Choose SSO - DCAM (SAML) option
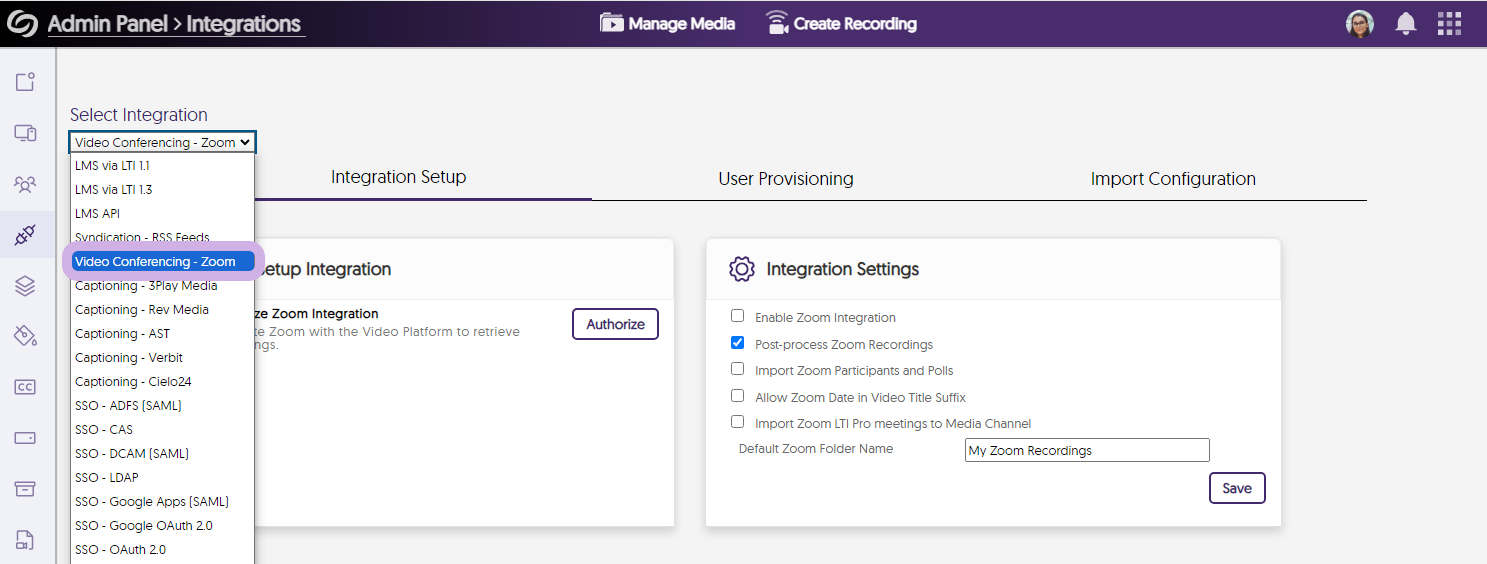This screenshot has height=564, width=1487. tap(162, 453)
